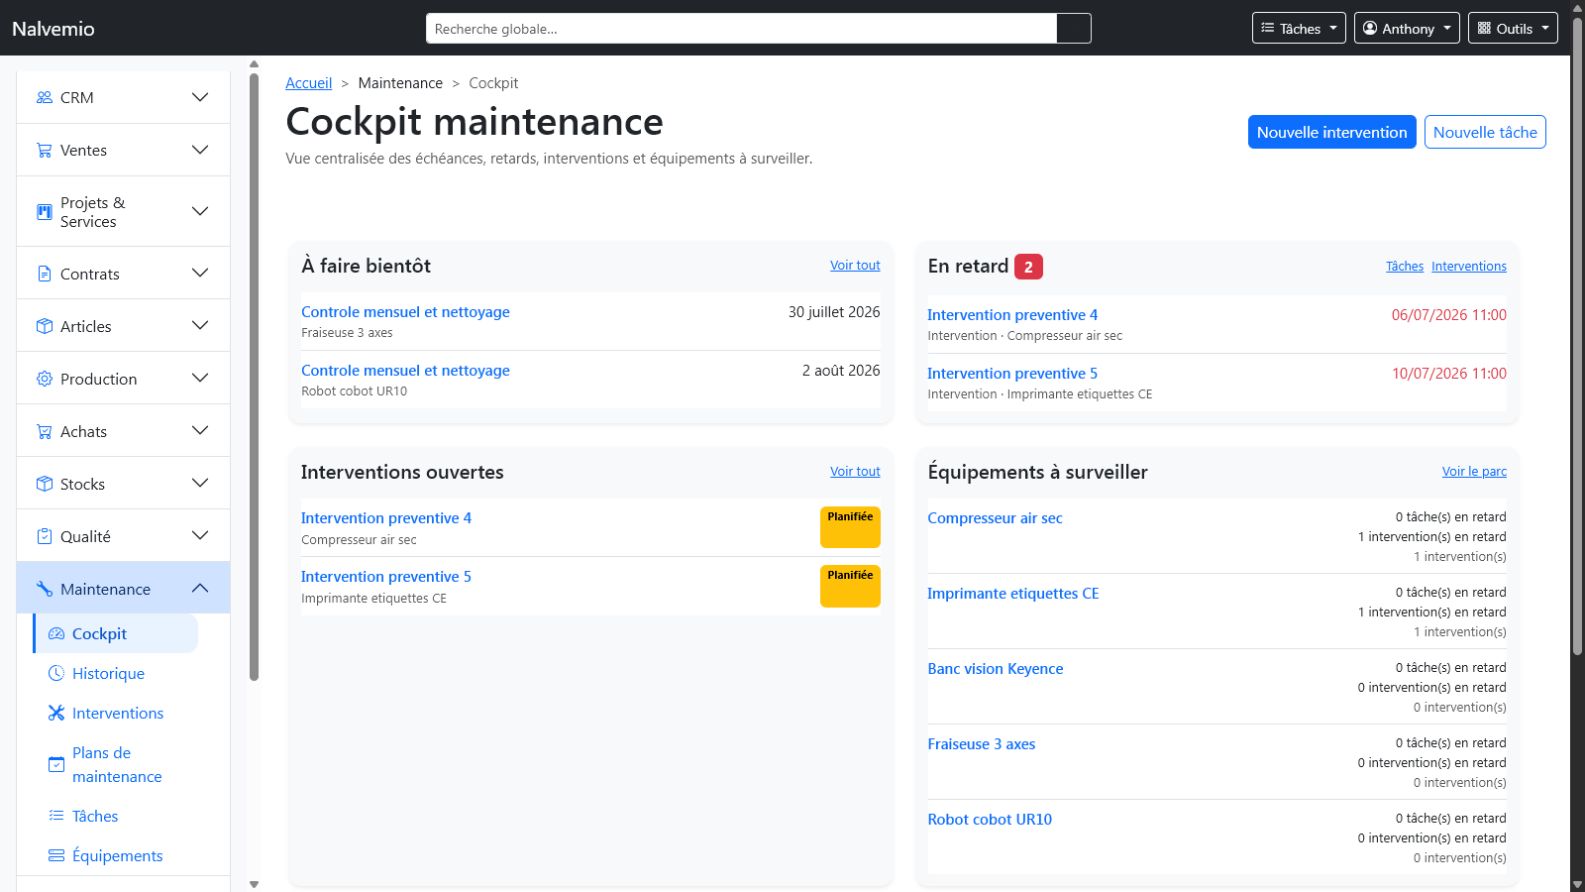Click Voir tout in À faire bientôt
The height and width of the screenshot is (892, 1585).
(855, 265)
